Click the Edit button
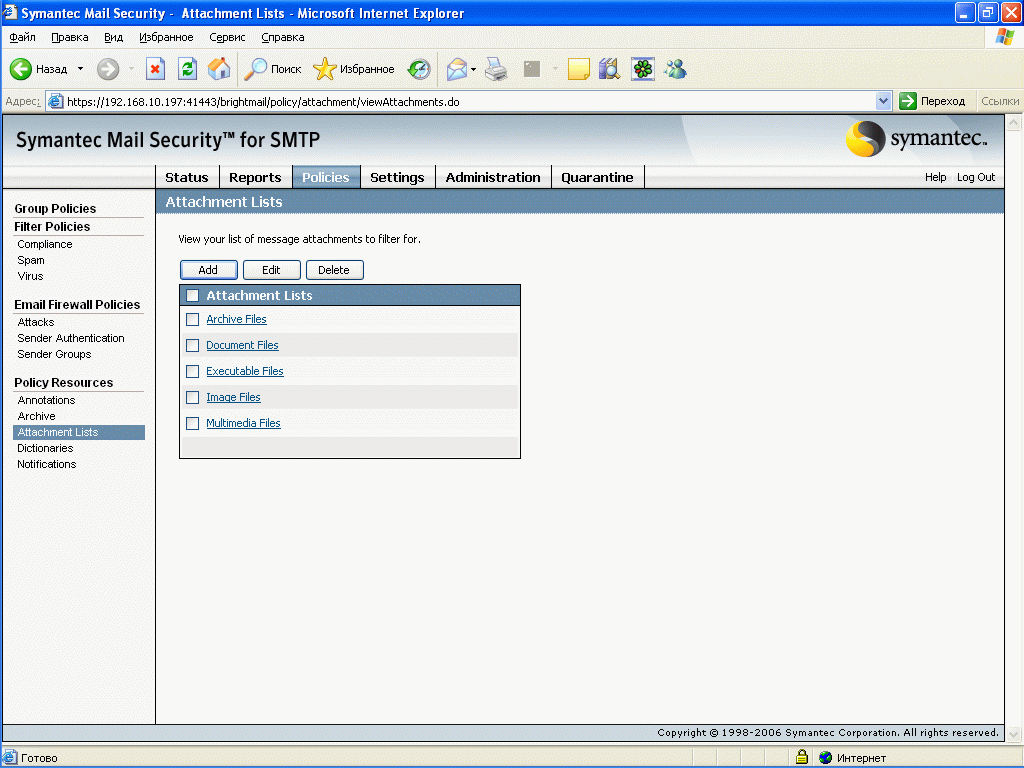This screenshot has height=768, width=1024. 271,270
